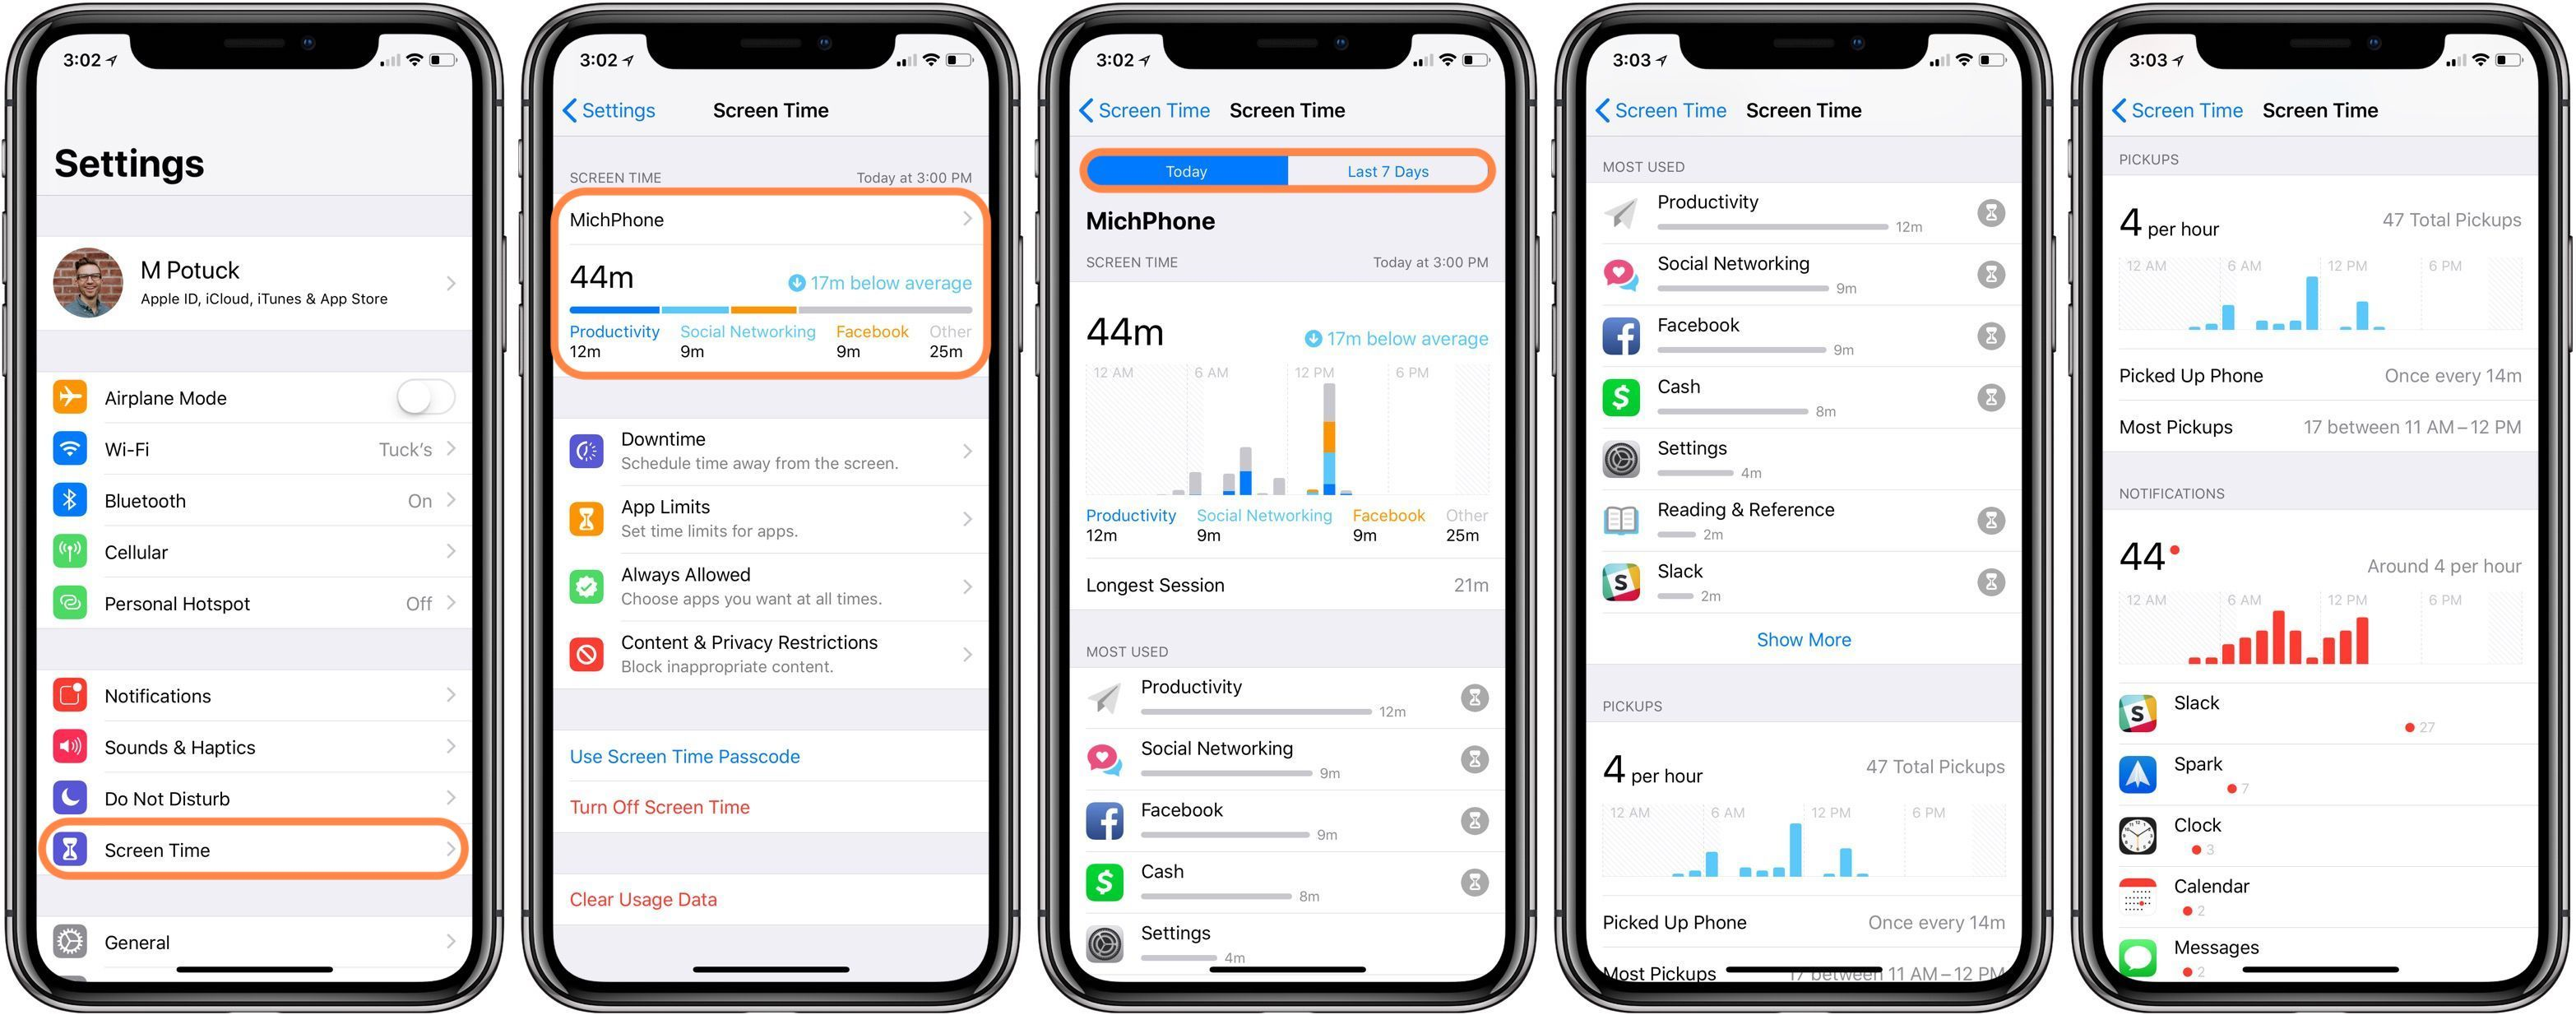
Task: Show More most used apps
Action: (x=1802, y=641)
